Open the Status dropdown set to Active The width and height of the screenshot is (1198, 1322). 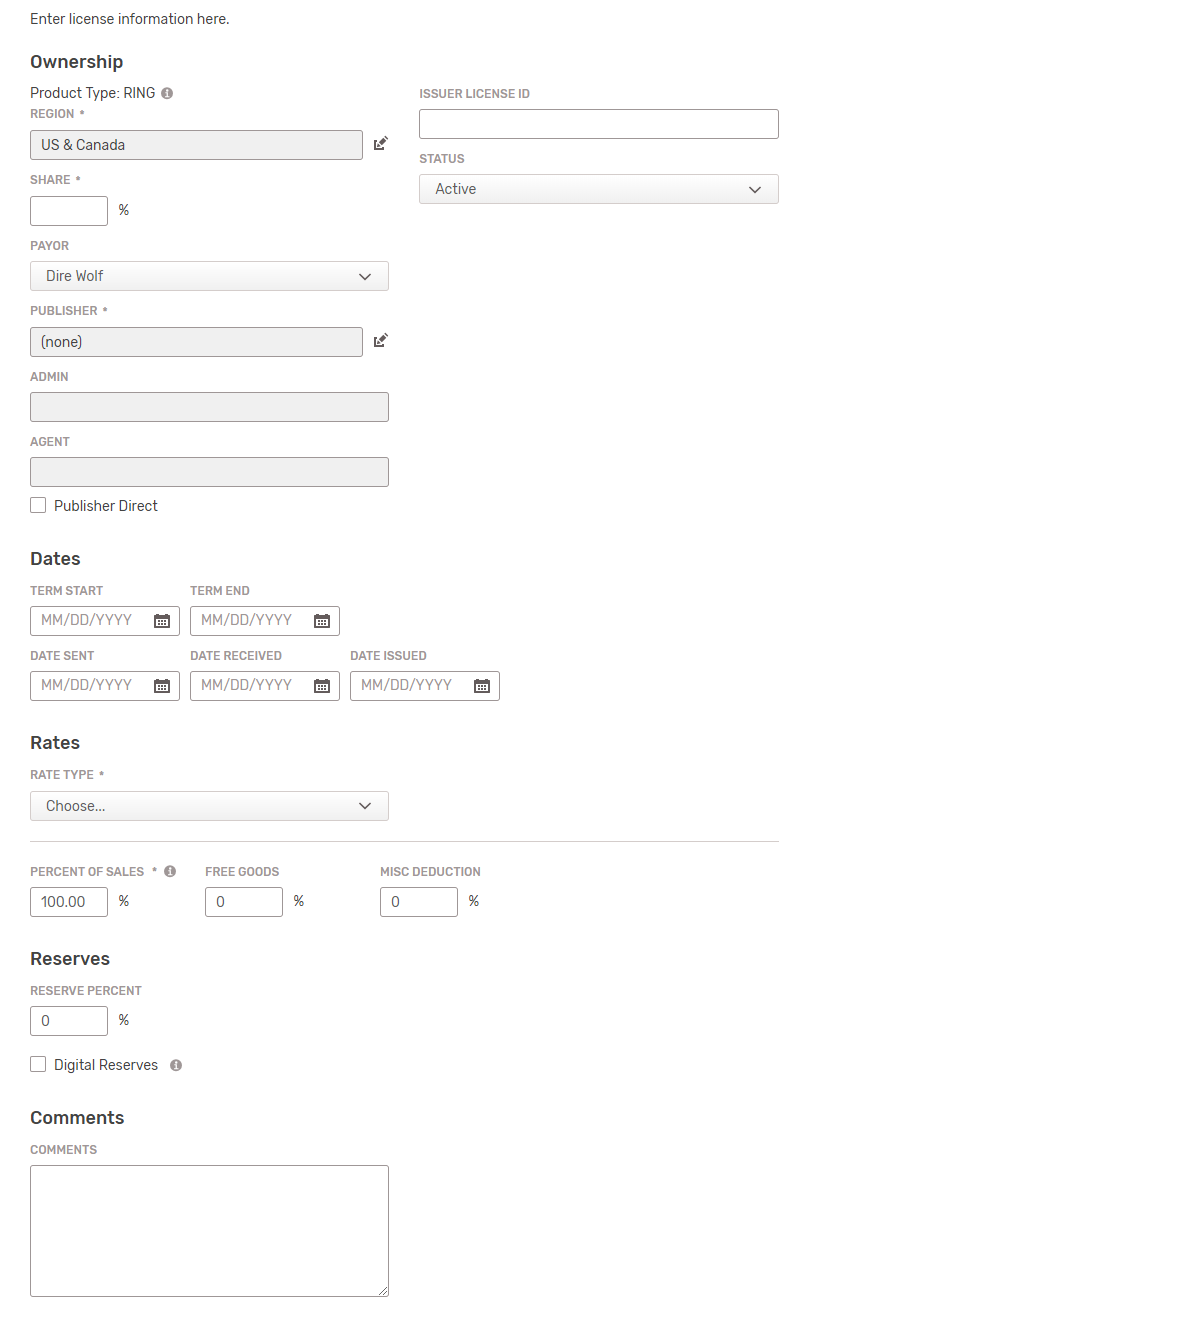(598, 189)
